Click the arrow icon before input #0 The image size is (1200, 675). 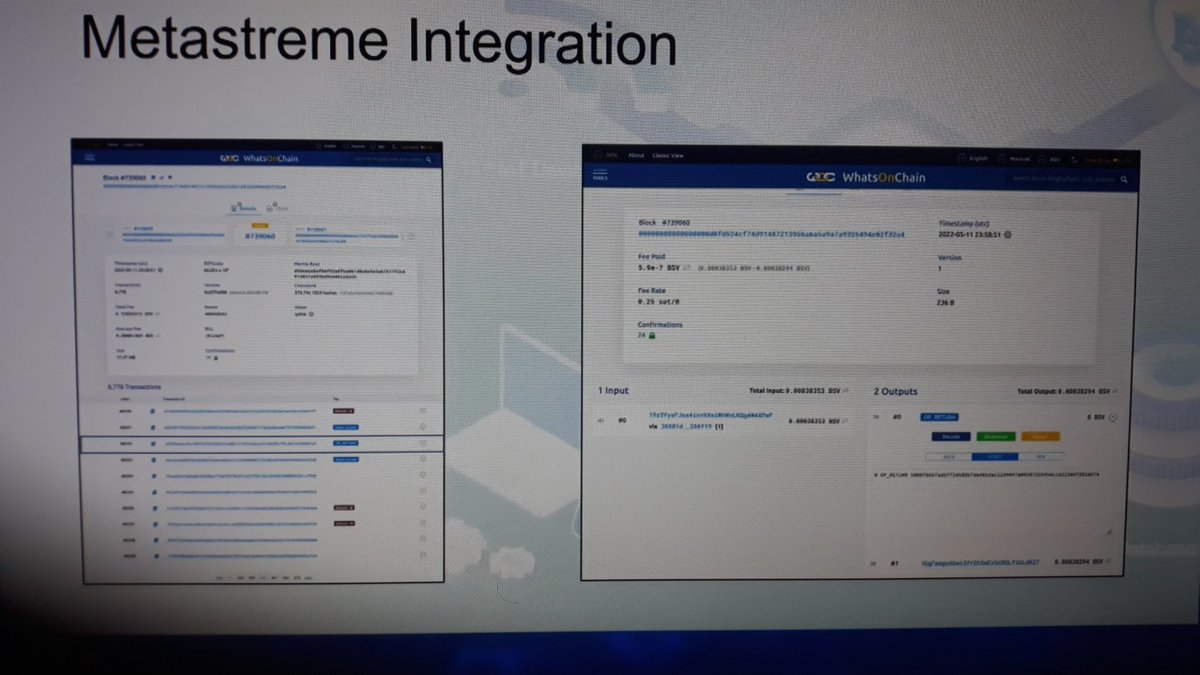601,421
